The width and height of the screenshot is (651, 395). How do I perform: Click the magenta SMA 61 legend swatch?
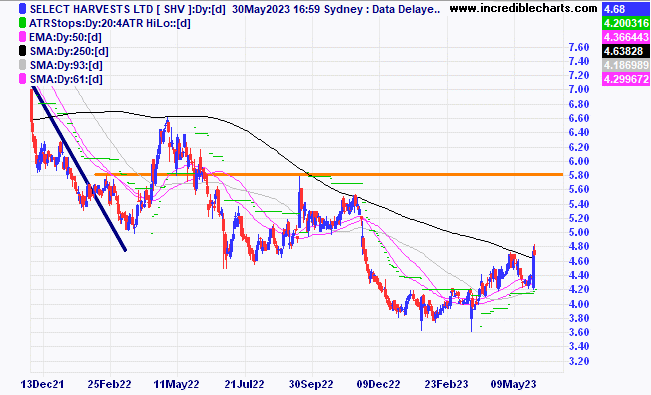tap(22, 79)
